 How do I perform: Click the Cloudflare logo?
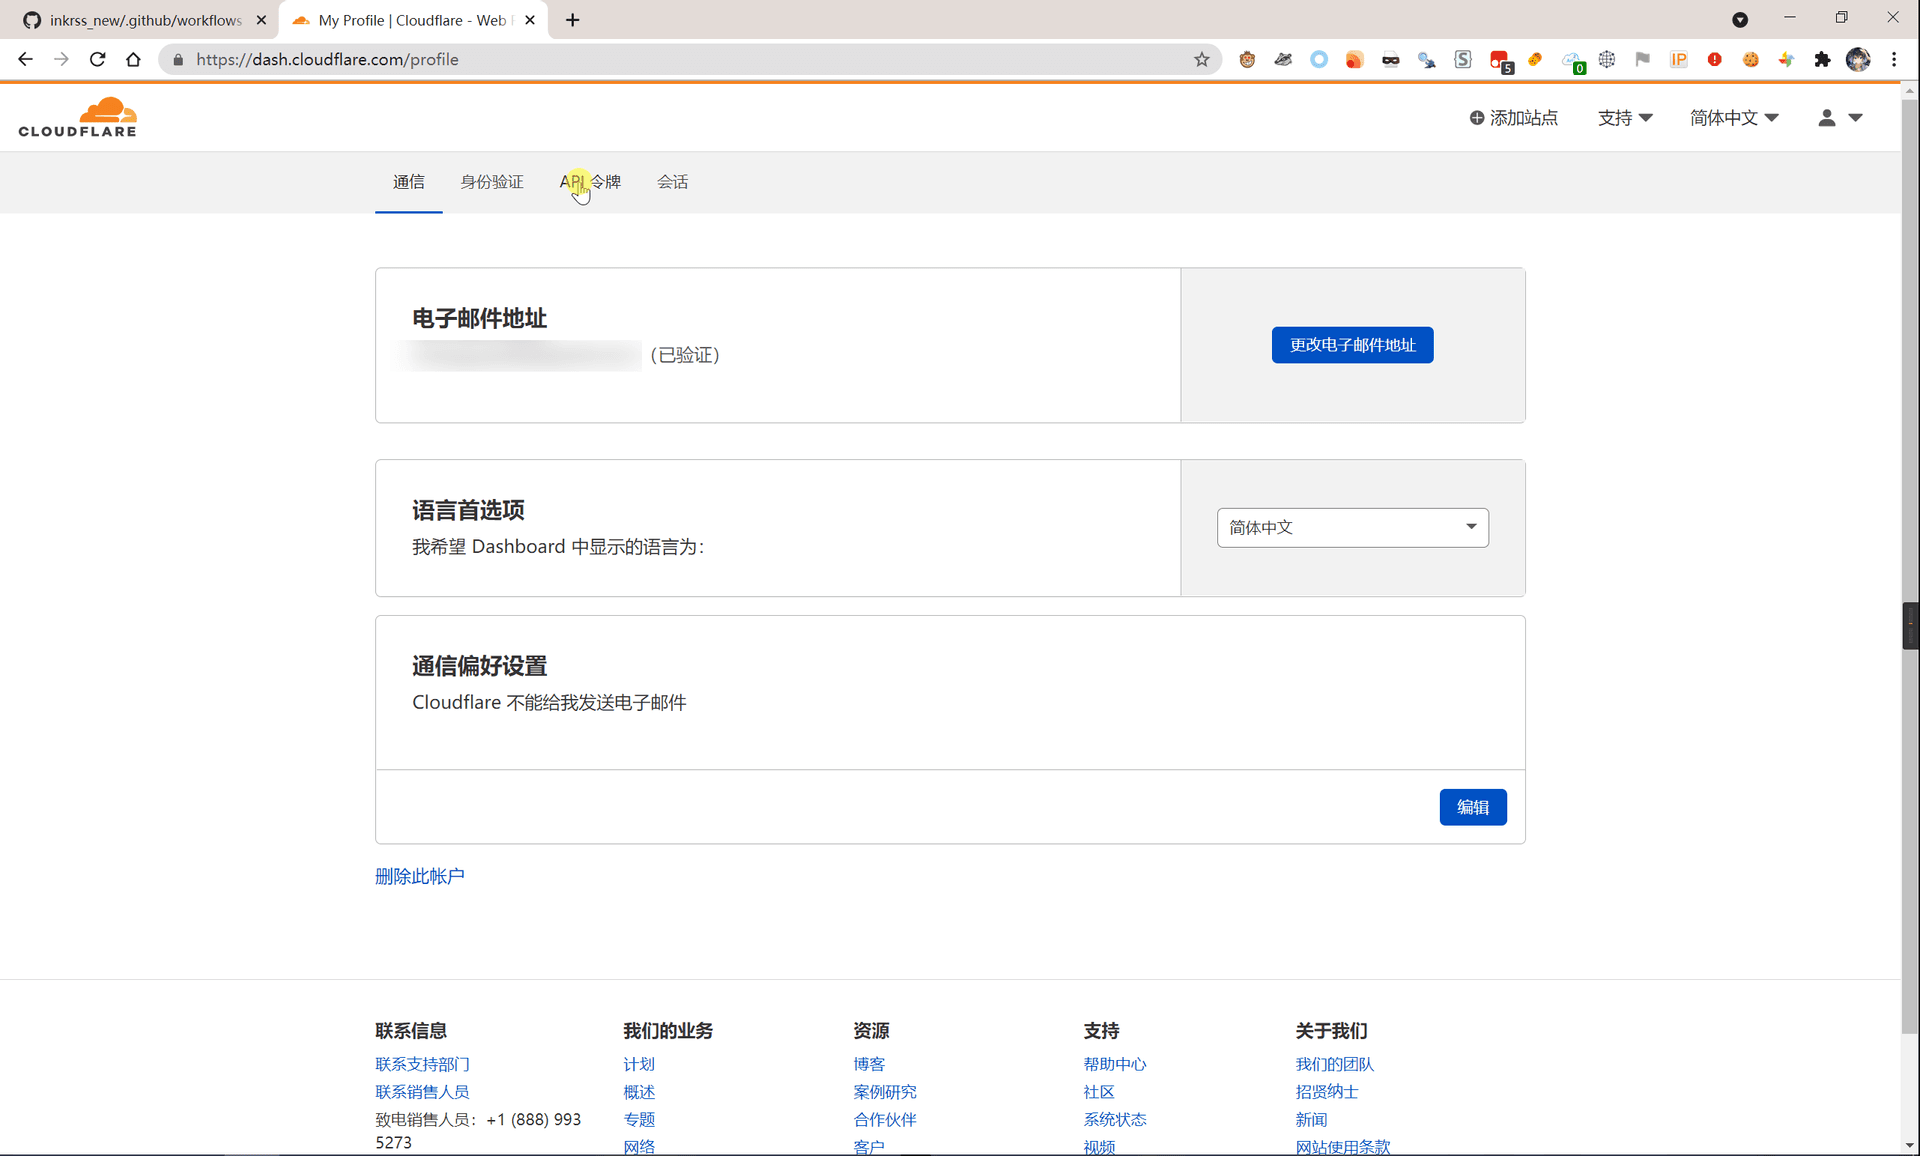pyautogui.click(x=78, y=117)
